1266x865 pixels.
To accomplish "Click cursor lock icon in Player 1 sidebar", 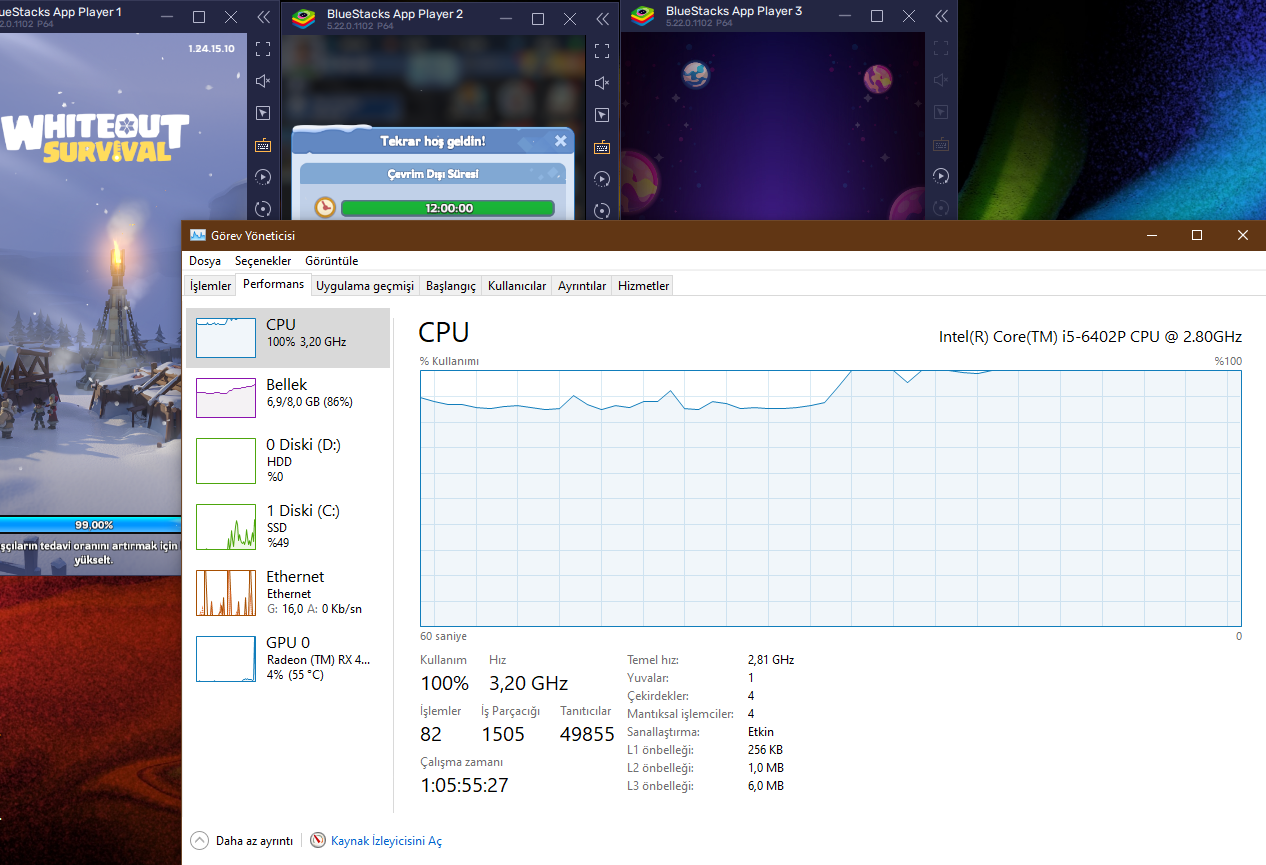I will pyautogui.click(x=263, y=113).
